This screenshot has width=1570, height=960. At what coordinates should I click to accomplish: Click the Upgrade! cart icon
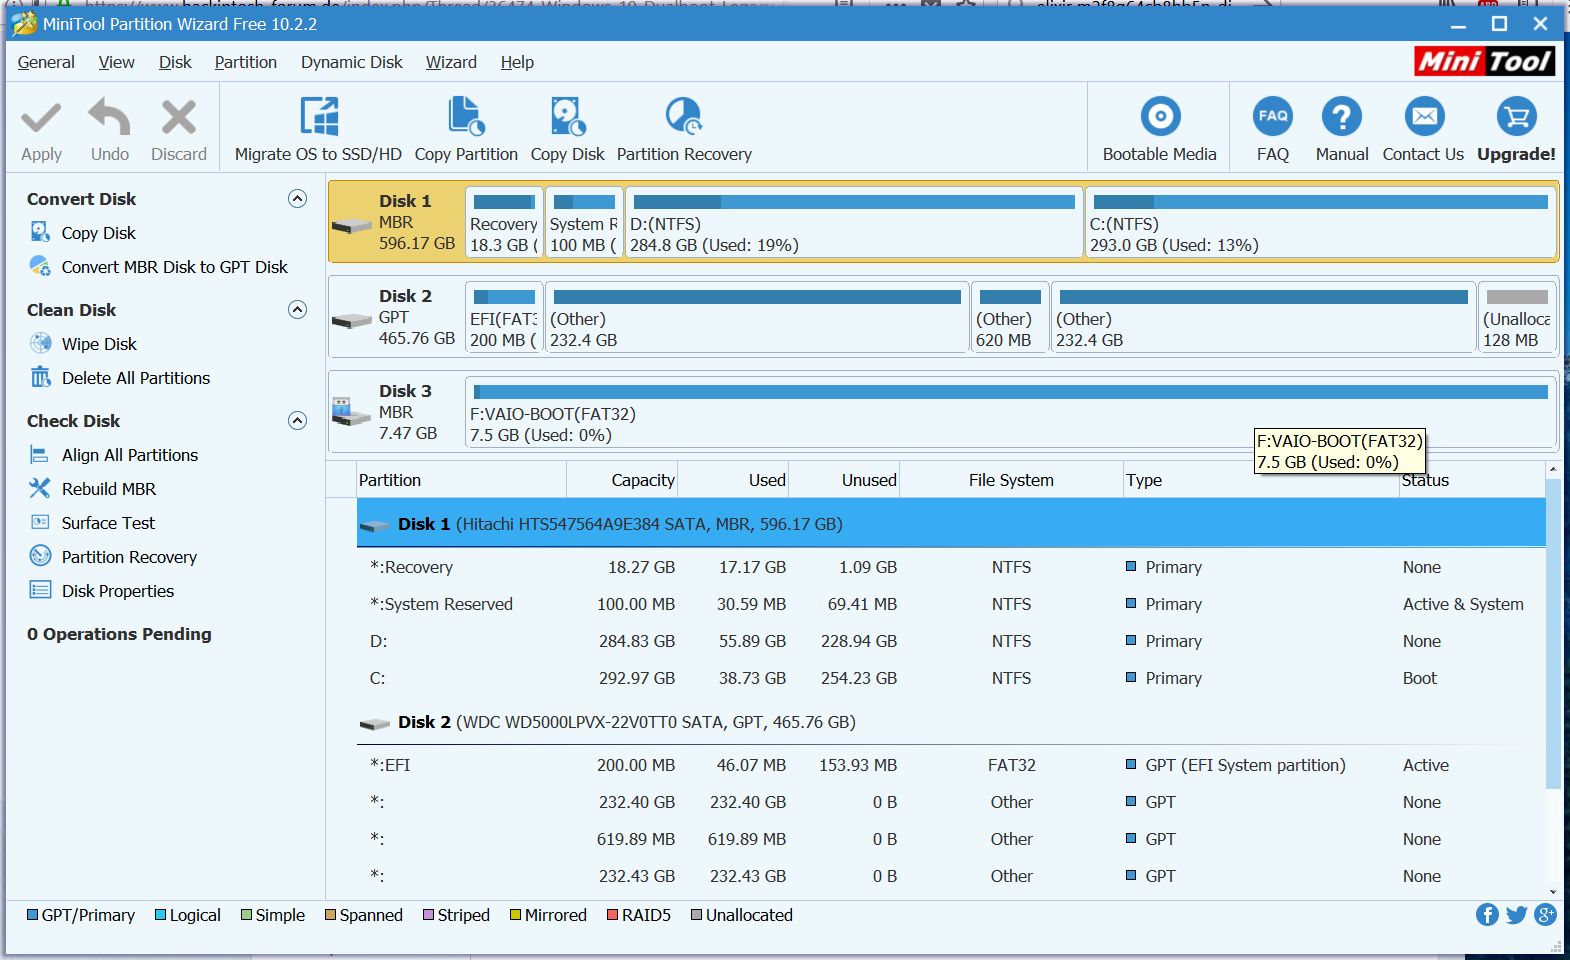(x=1516, y=118)
